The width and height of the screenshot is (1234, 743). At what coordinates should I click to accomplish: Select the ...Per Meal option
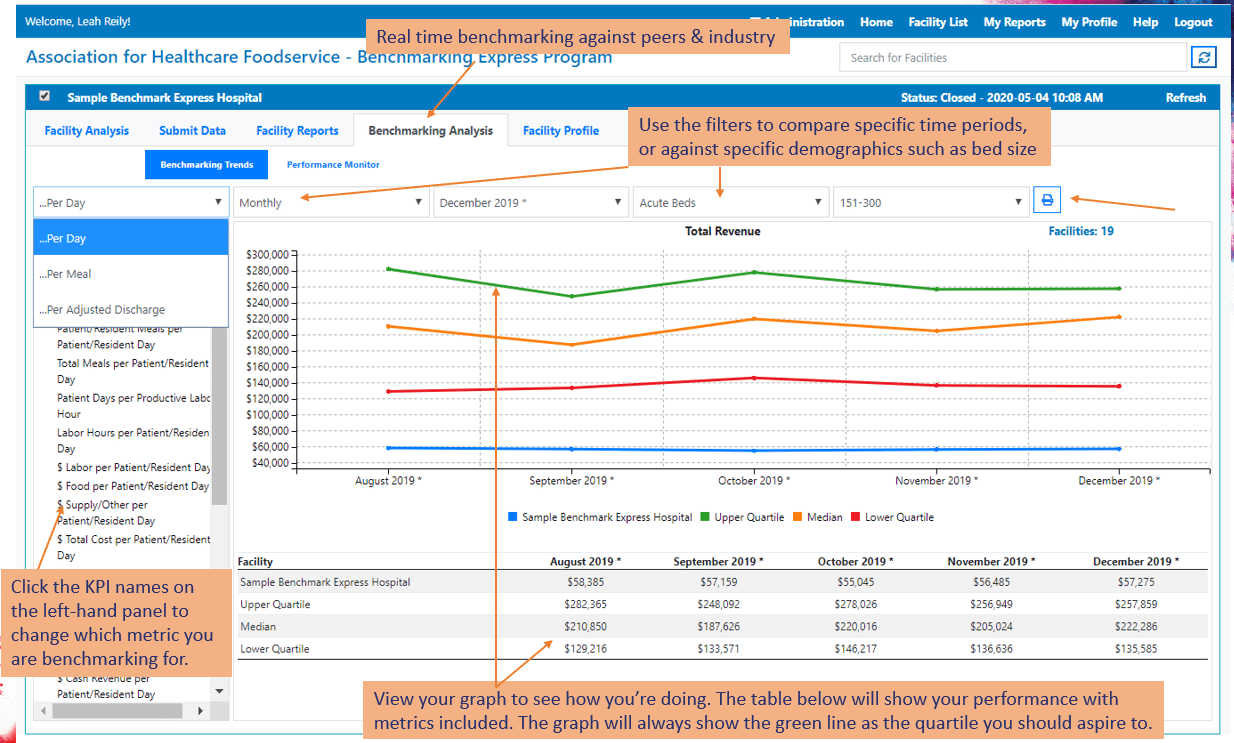[131, 274]
